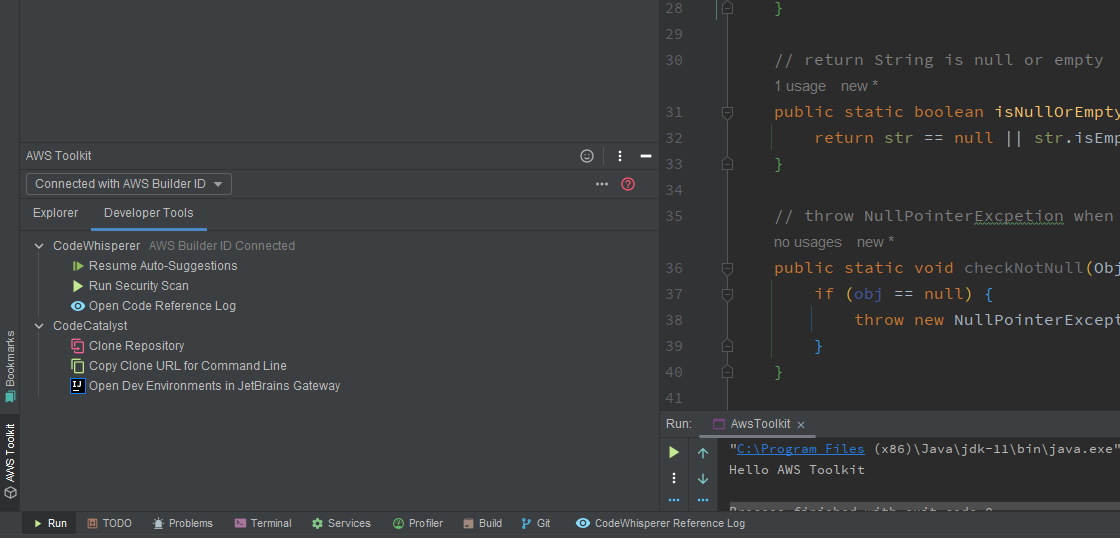1120x538 pixels.
Task: Click CodeWhisperer node label
Action: [x=96, y=246]
